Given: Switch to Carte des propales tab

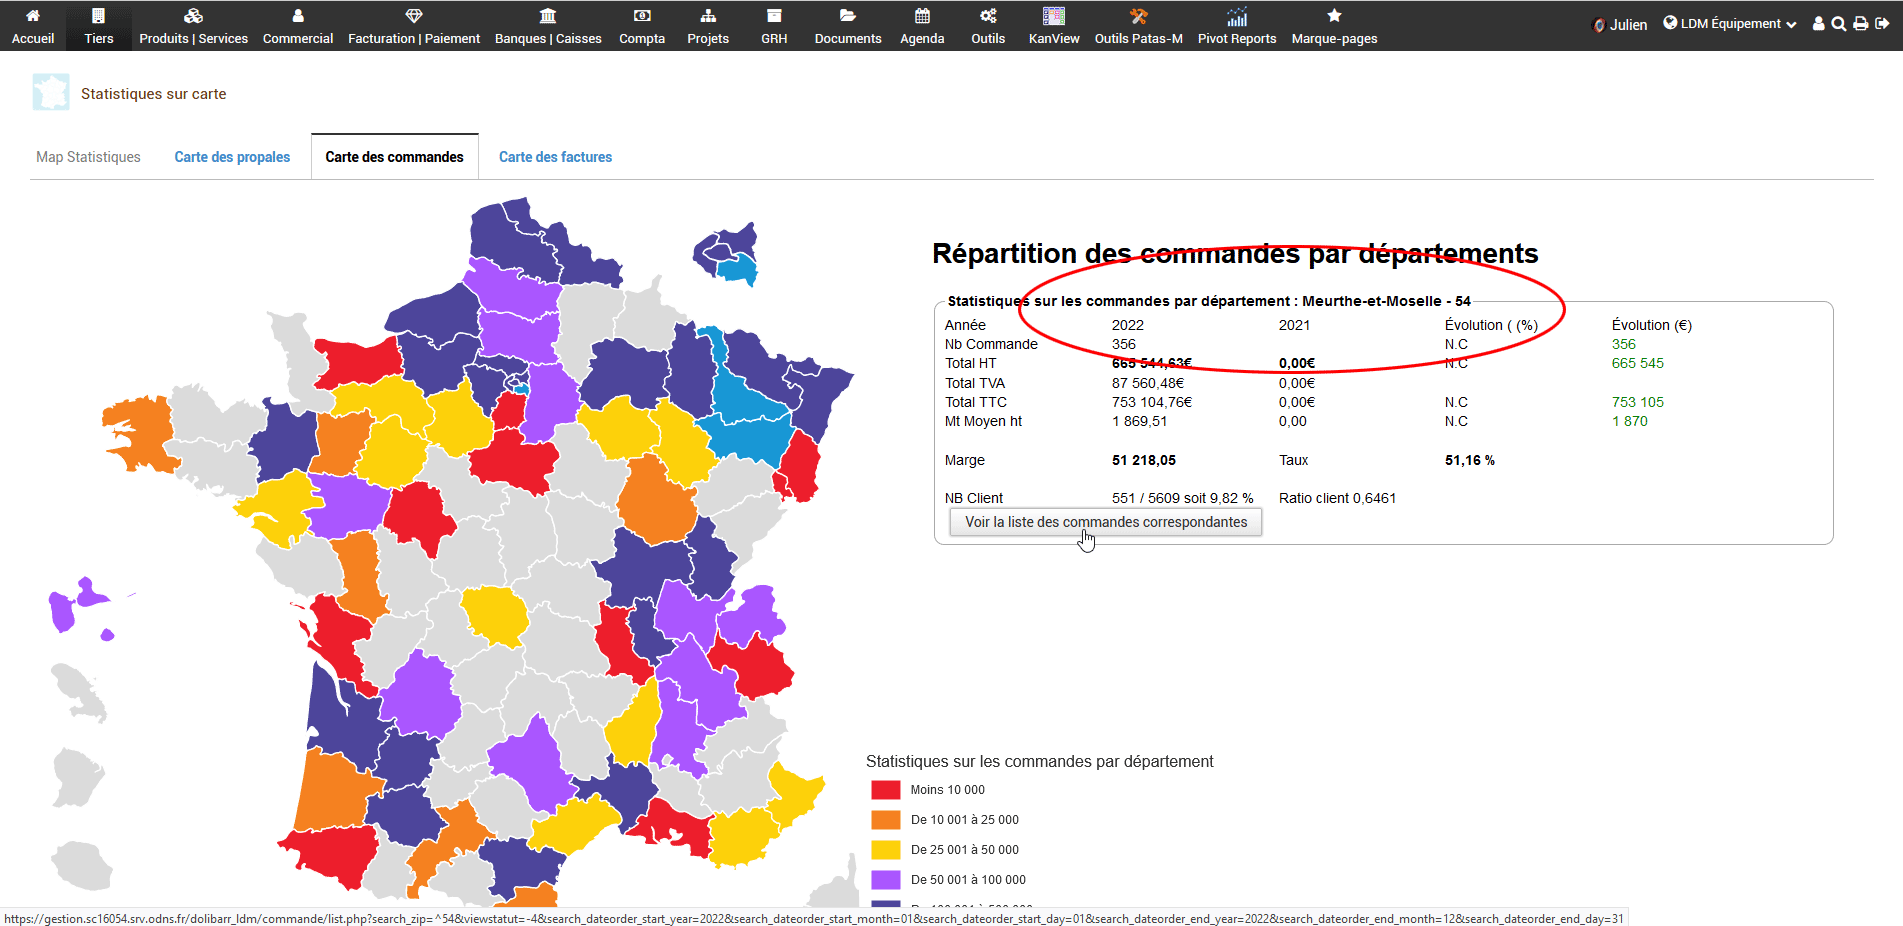Looking at the screenshot, I should 232,157.
